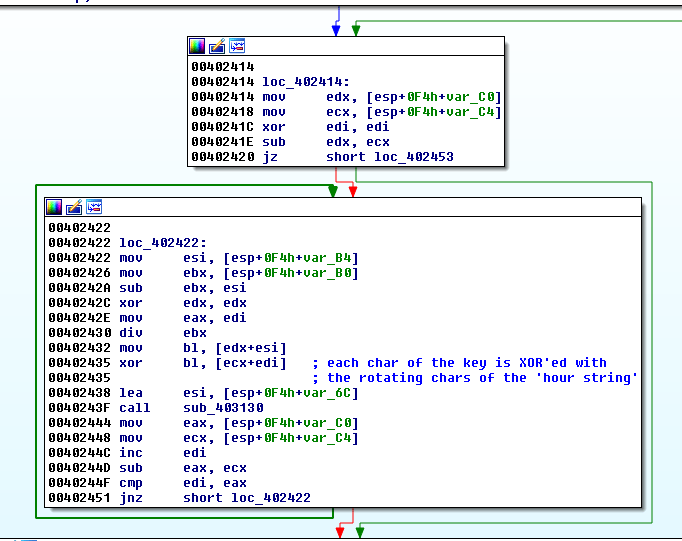682x541 pixels.
Task: Click the edit pencil icon in loc_402422 block
Action: 74,207
